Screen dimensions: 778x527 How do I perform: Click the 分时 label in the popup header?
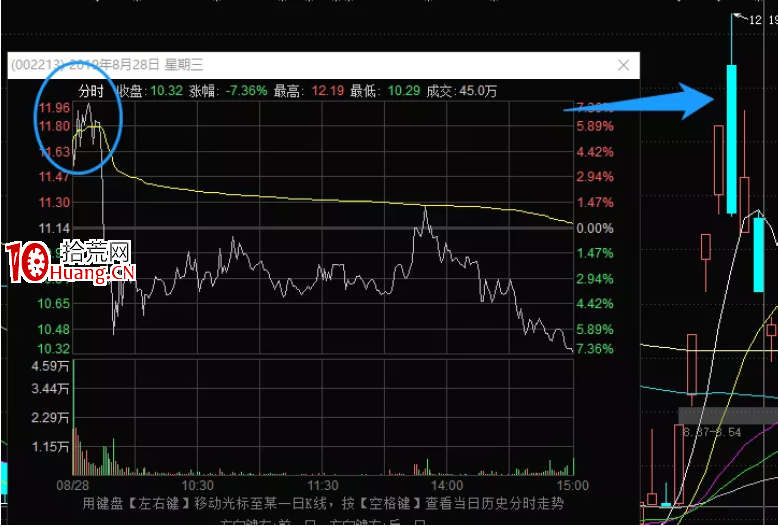pyautogui.click(x=91, y=91)
